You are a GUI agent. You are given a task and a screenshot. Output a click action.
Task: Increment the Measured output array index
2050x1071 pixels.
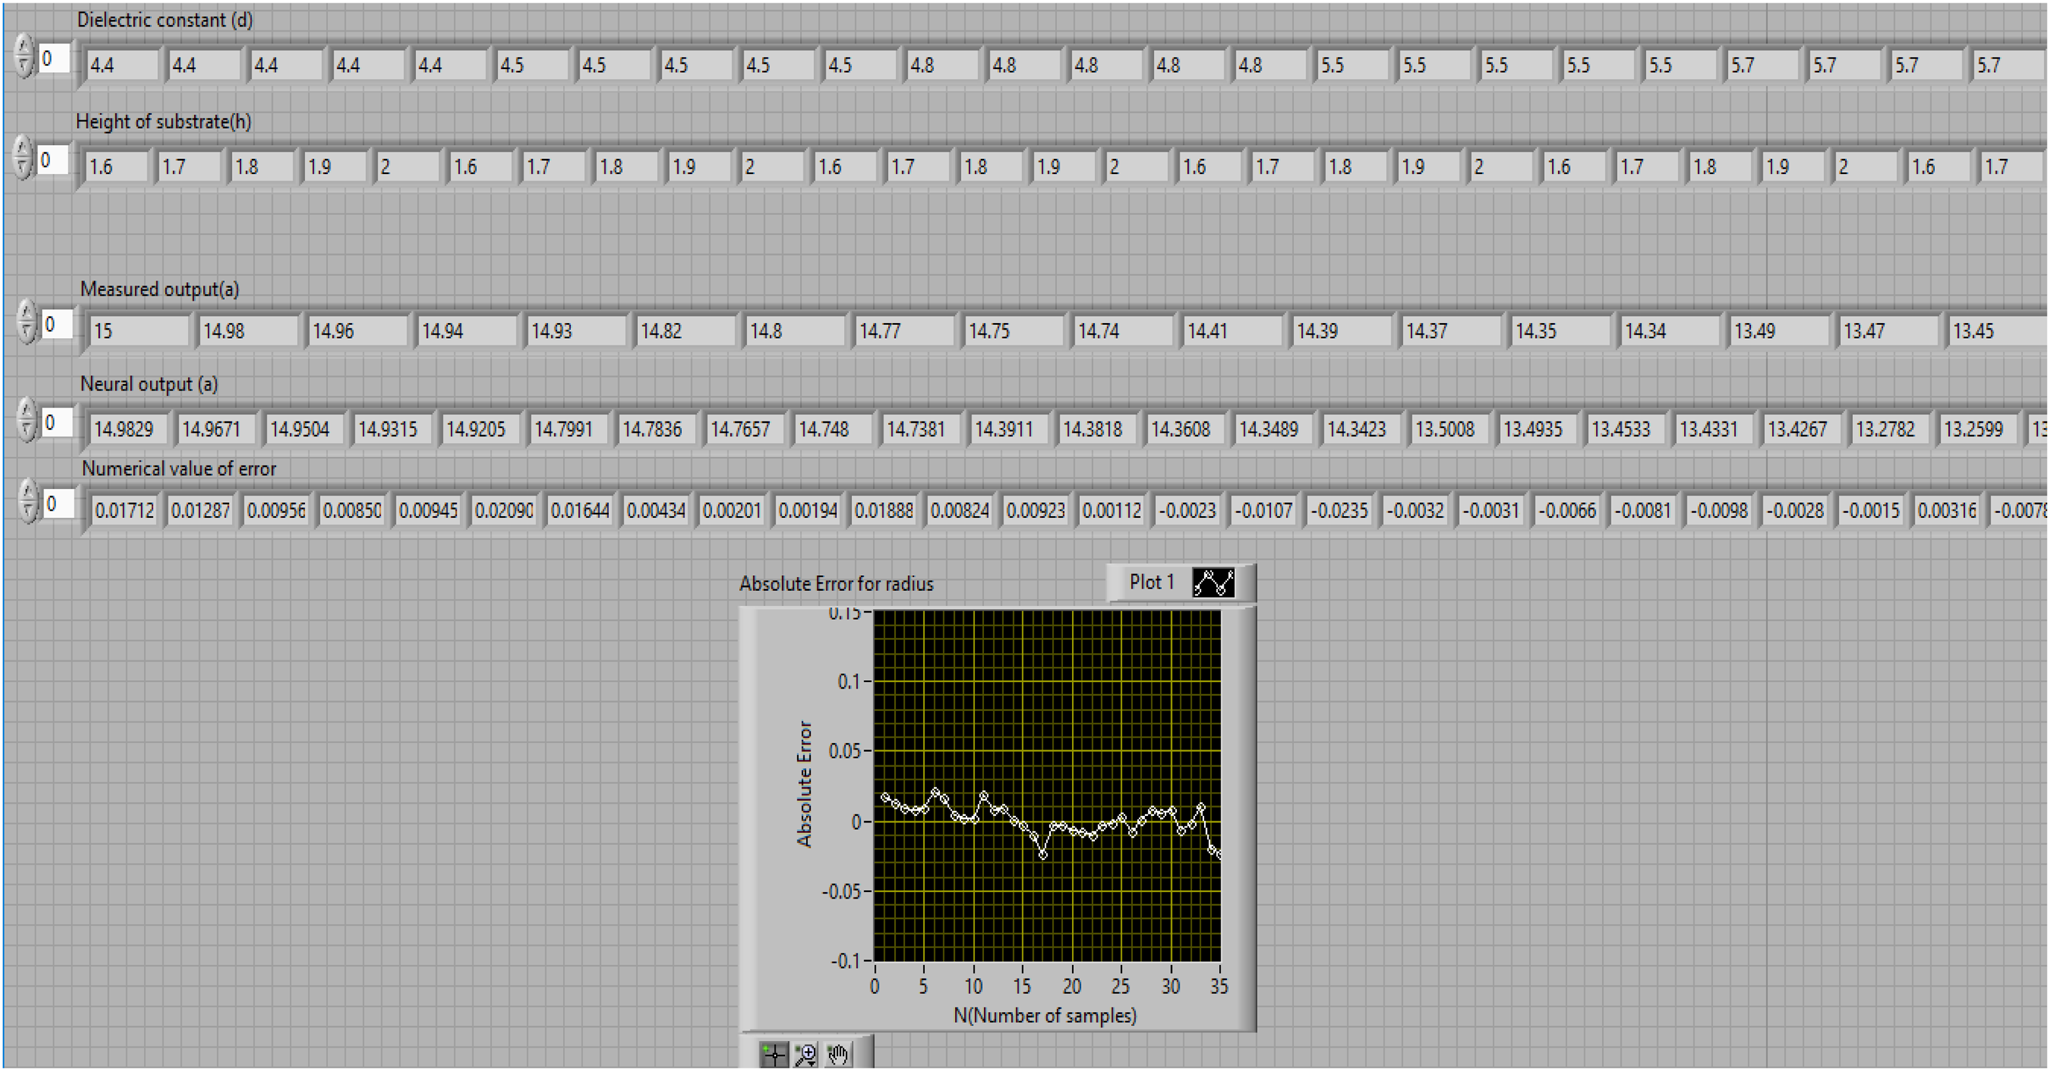(x=27, y=314)
